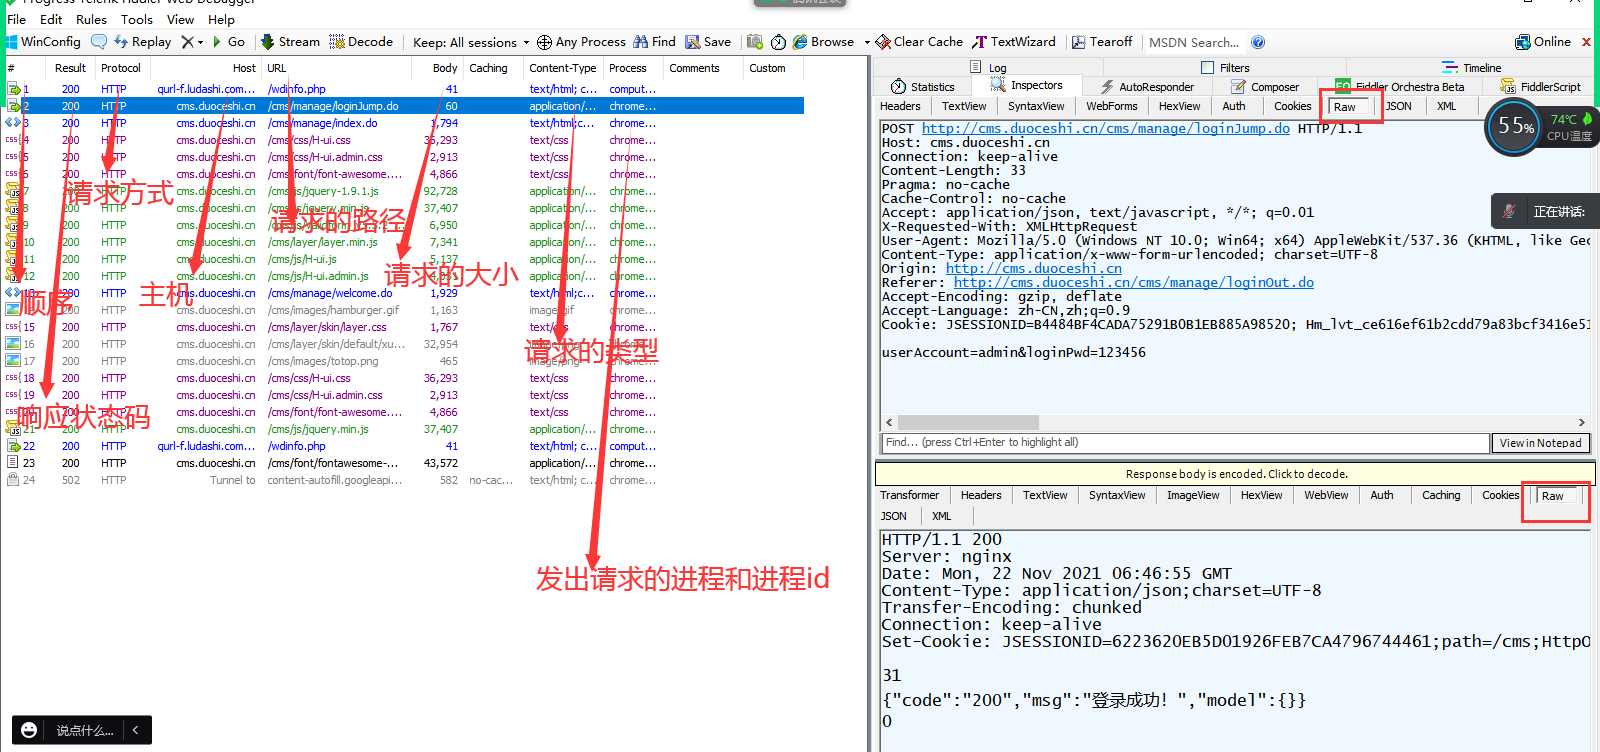Click the horizontal scrollbar left arrow
This screenshot has width=1600, height=752.
(889, 422)
